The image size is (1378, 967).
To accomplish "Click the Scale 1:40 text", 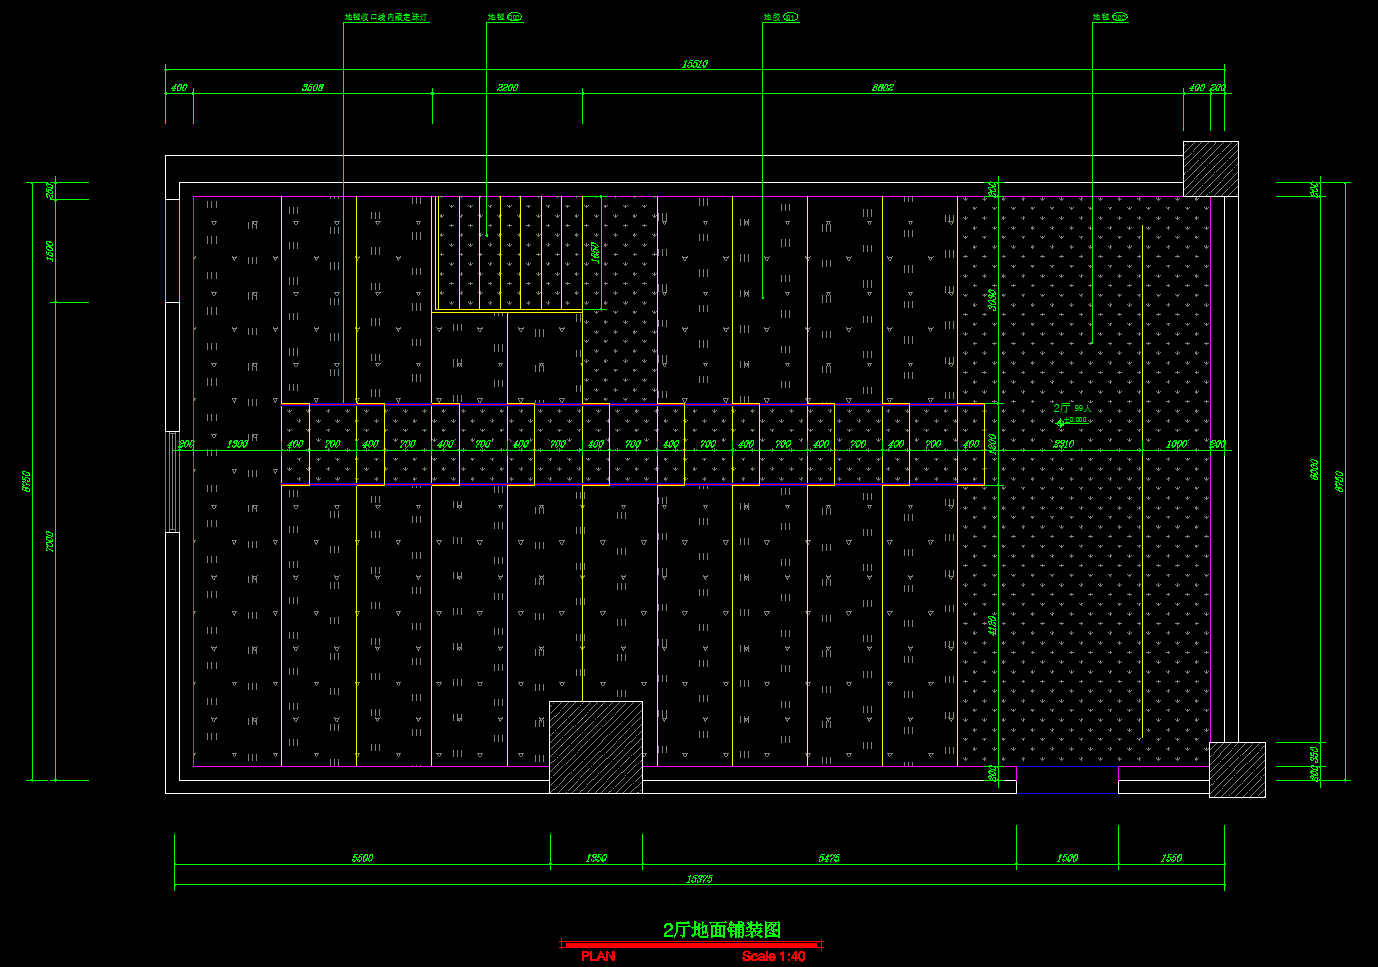I will coord(773,957).
